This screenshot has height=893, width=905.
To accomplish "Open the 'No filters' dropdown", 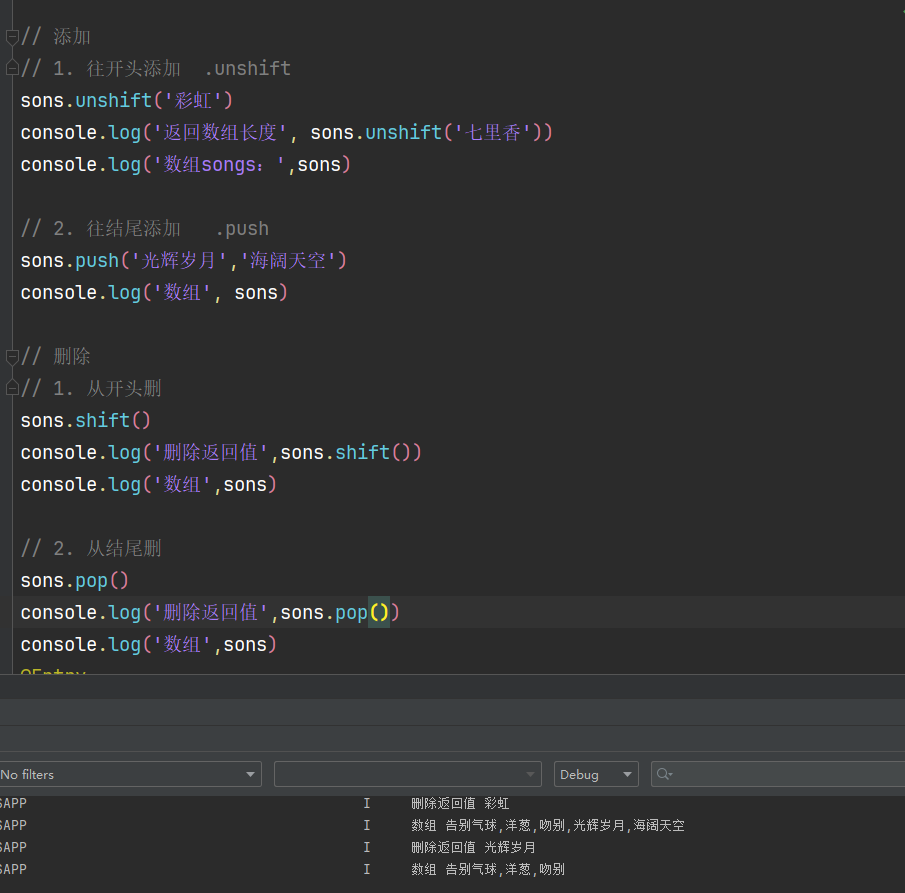I will 130,774.
